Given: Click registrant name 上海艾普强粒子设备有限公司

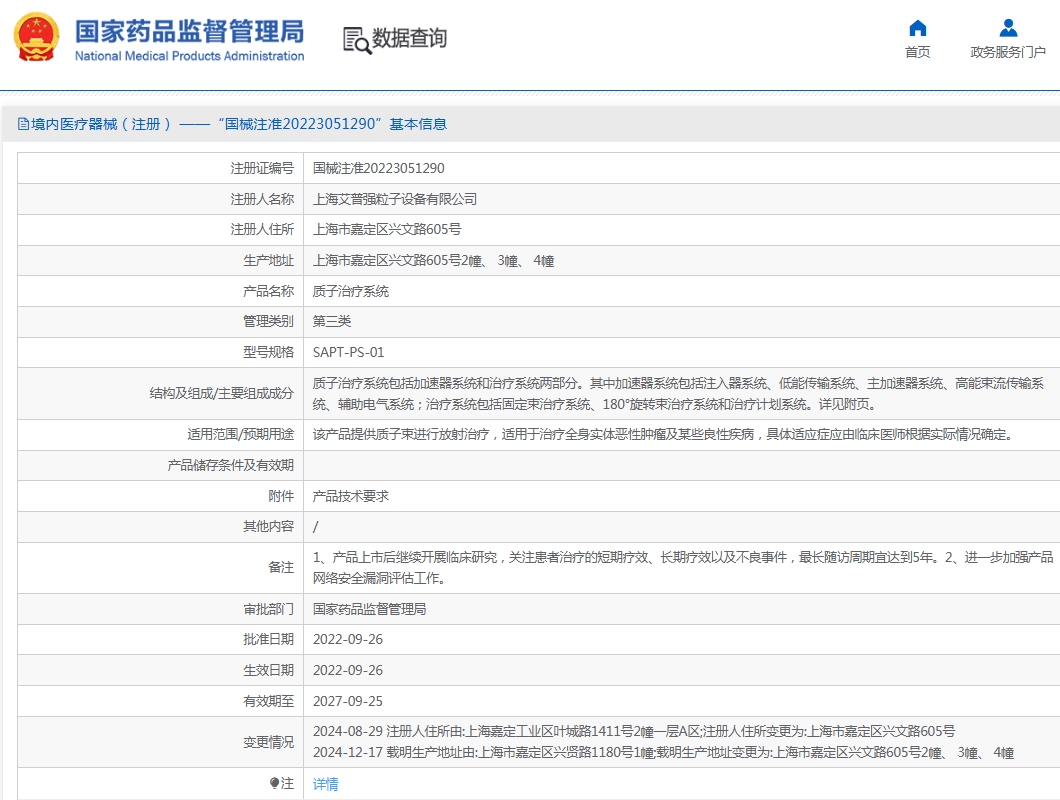Looking at the screenshot, I should pyautogui.click(x=395, y=199).
